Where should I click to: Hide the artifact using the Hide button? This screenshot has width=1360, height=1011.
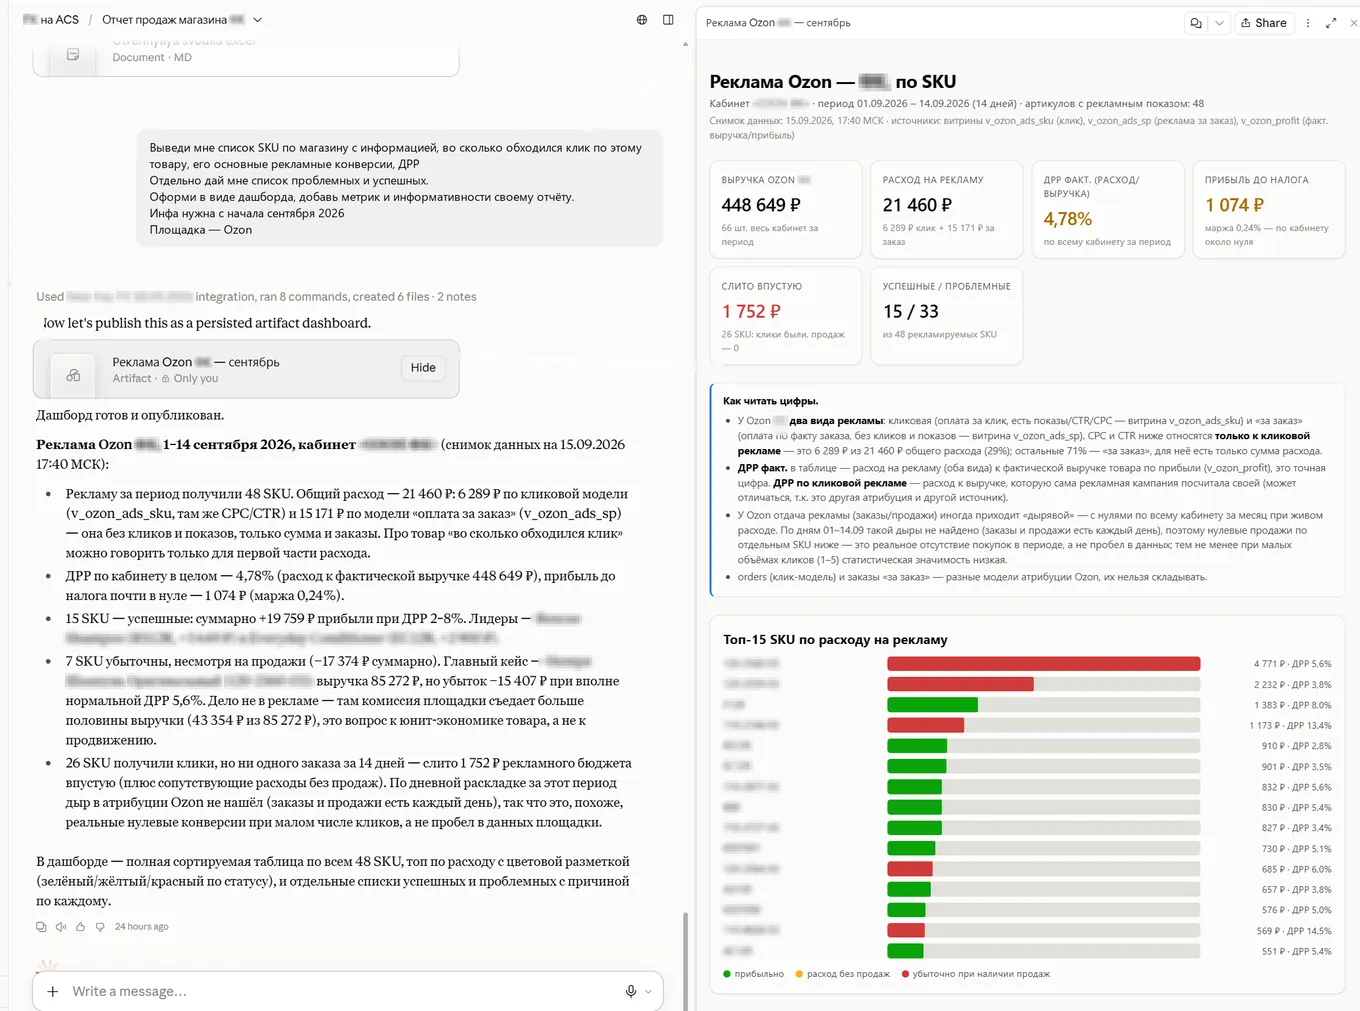423,368
